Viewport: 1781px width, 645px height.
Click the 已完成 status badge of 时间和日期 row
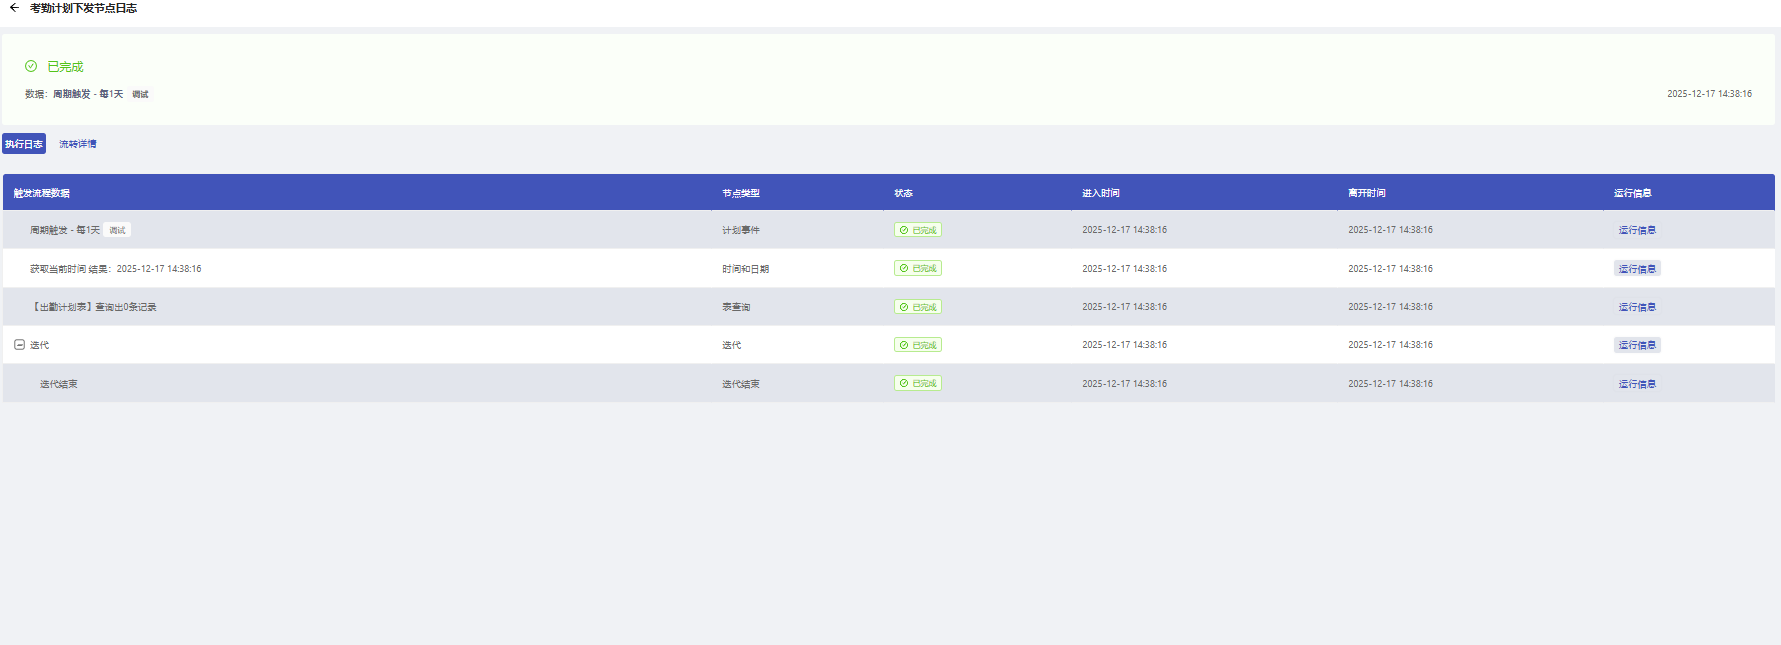click(x=917, y=269)
